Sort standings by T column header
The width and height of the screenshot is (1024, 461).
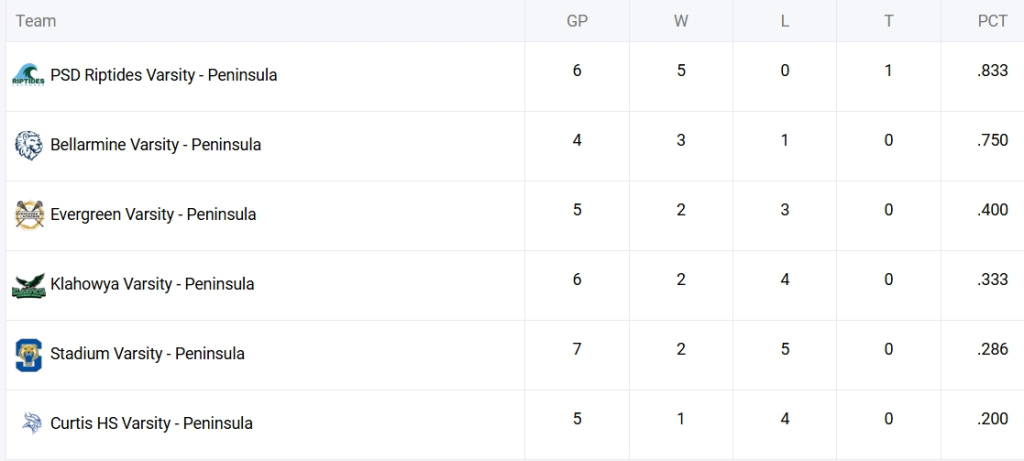click(888, 21)
